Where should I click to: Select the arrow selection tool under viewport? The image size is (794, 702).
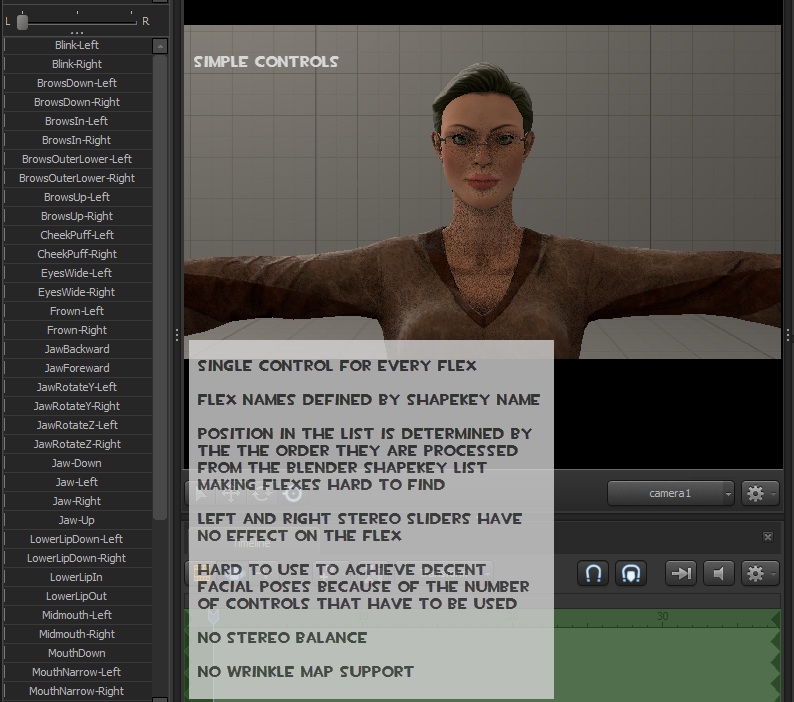(x=202, y=493)
